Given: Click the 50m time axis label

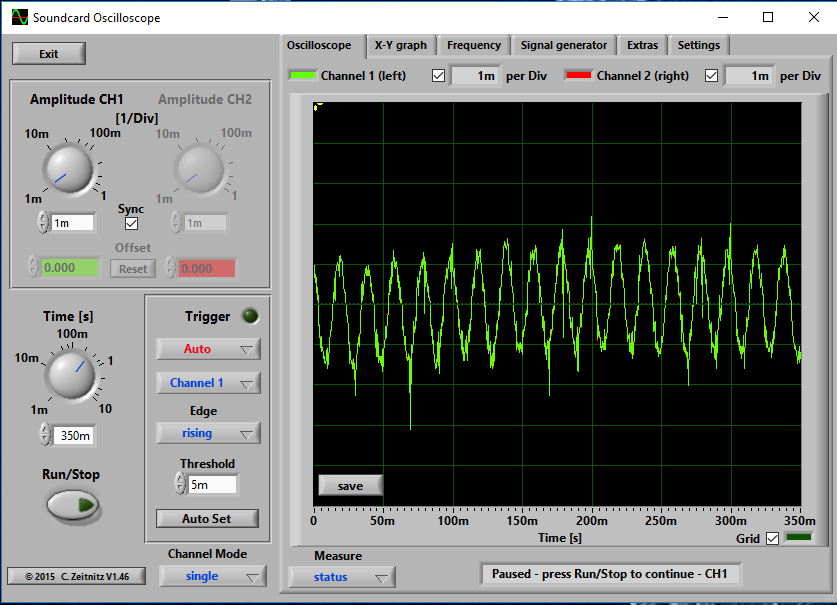Looking at the screenshot, I should coord(383,521).
